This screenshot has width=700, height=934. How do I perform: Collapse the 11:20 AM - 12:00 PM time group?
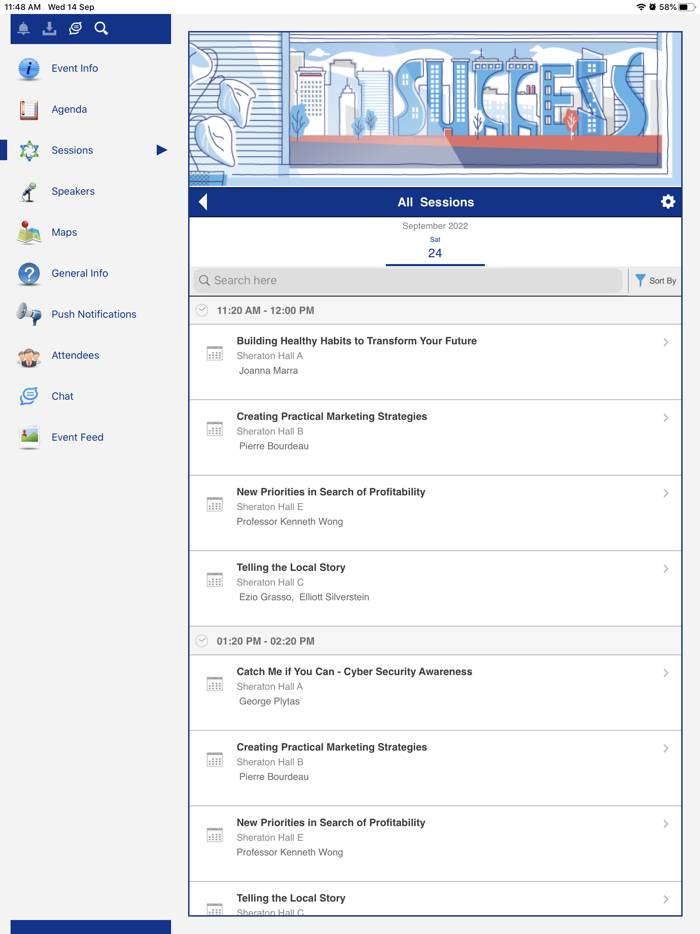[x=202, y=310]
